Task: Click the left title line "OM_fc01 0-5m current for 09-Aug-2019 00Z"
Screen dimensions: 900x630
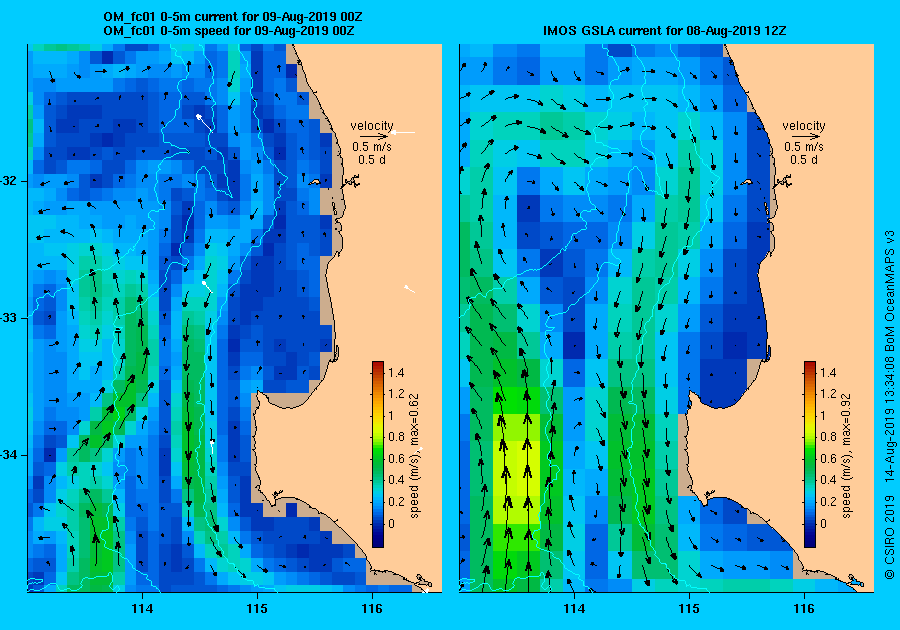Action: click(x=232, y=17)
